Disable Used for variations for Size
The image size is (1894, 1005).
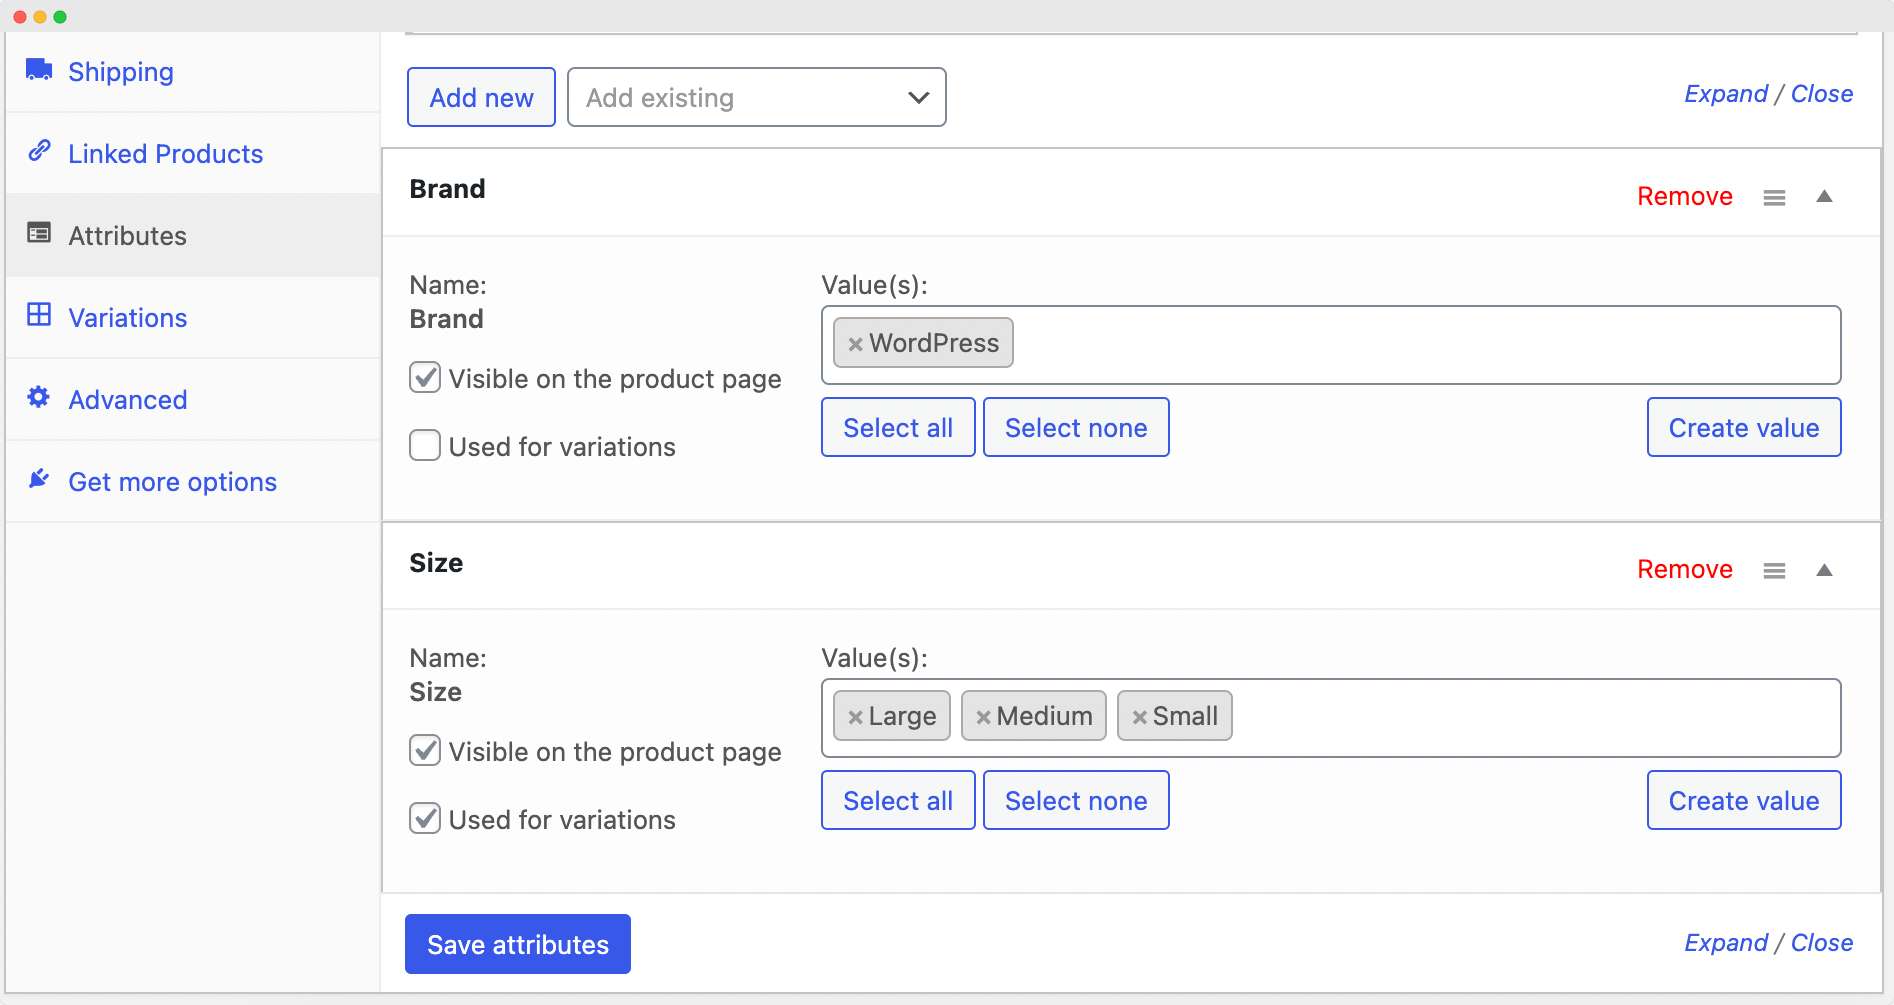[424, 818]
